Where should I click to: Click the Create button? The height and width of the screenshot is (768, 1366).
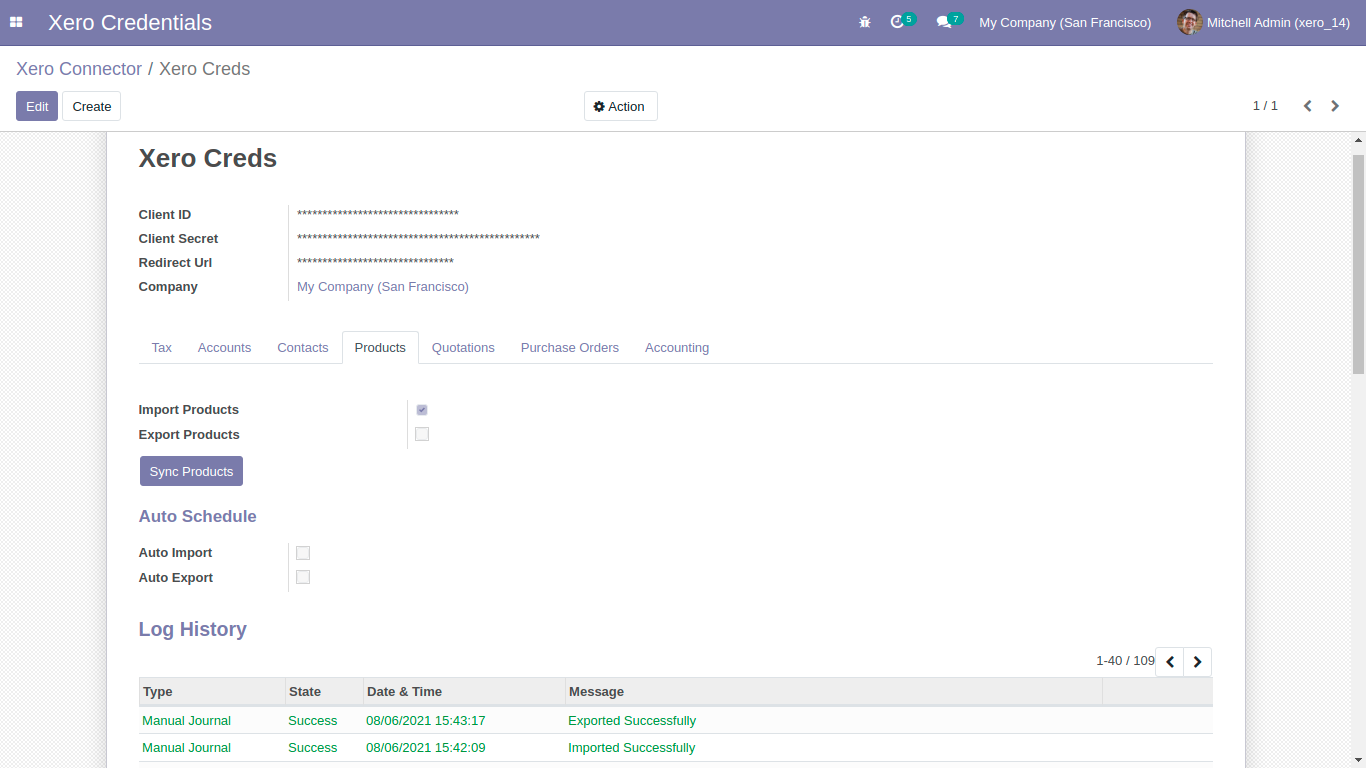point(92,106)
